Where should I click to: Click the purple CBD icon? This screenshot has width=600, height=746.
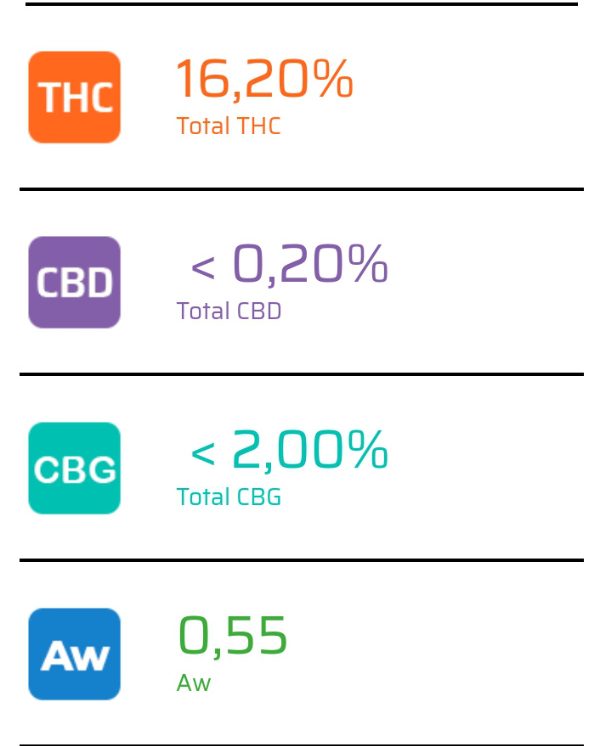74,282
